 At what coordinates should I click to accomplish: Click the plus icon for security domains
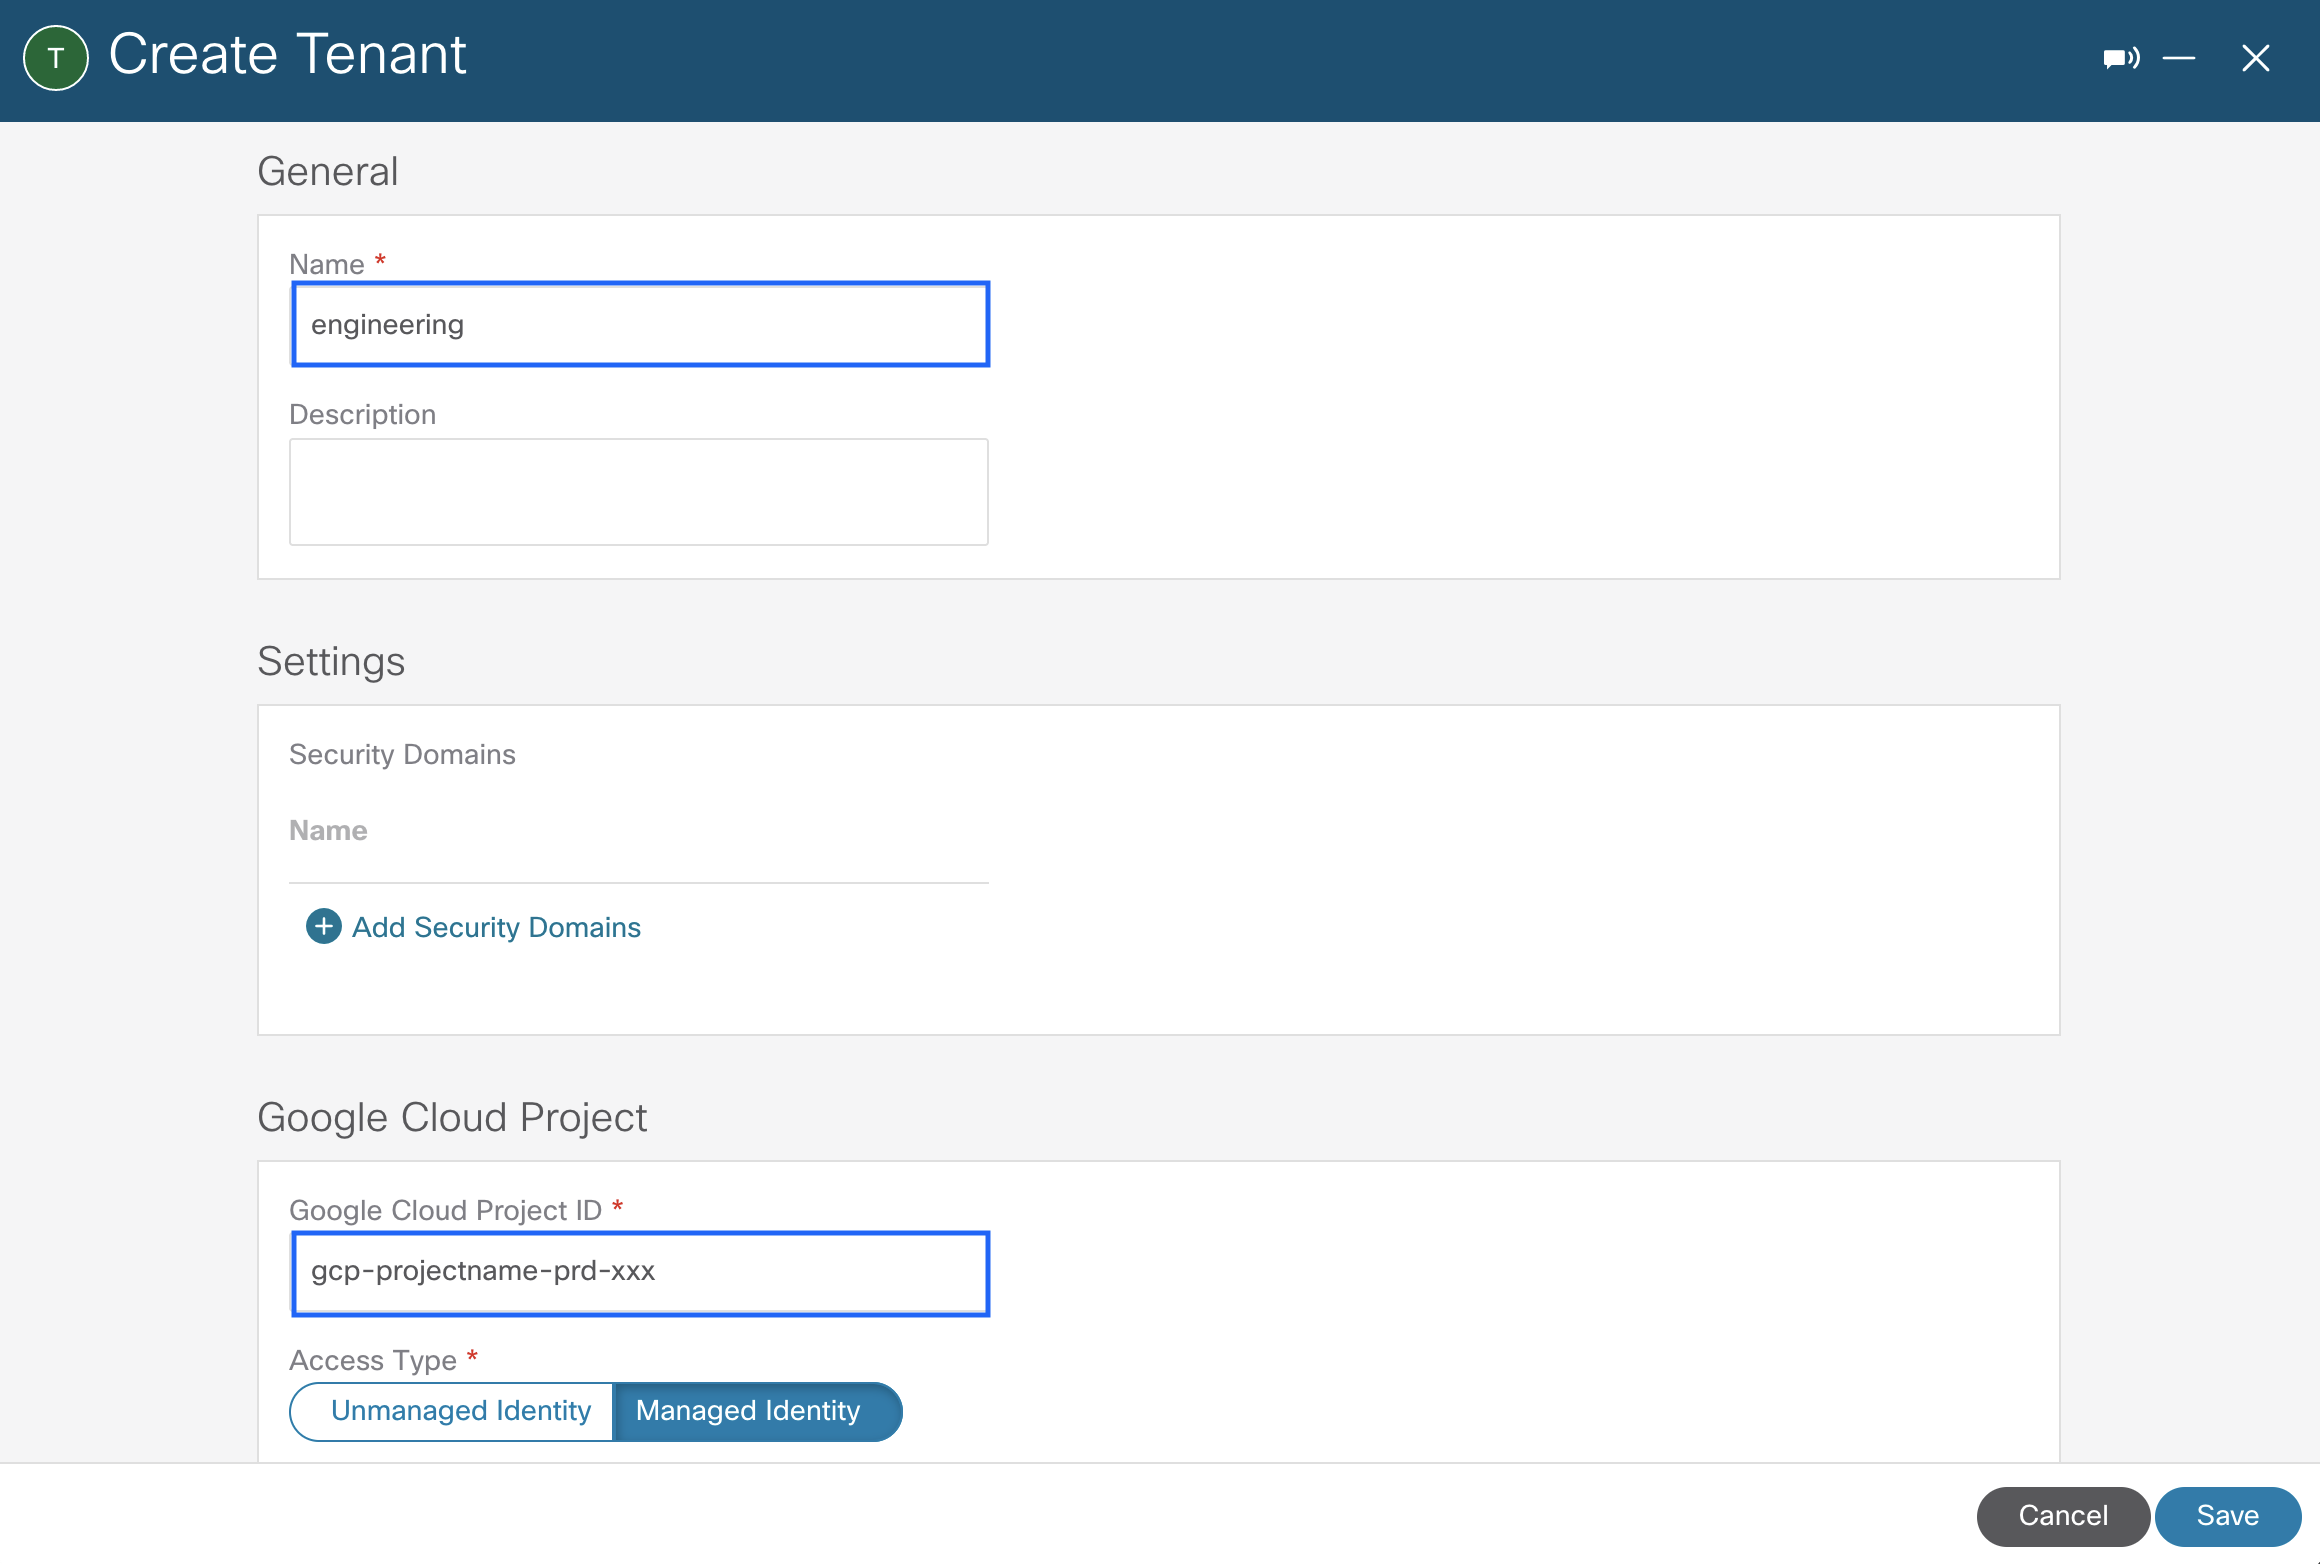coord(323,926)
